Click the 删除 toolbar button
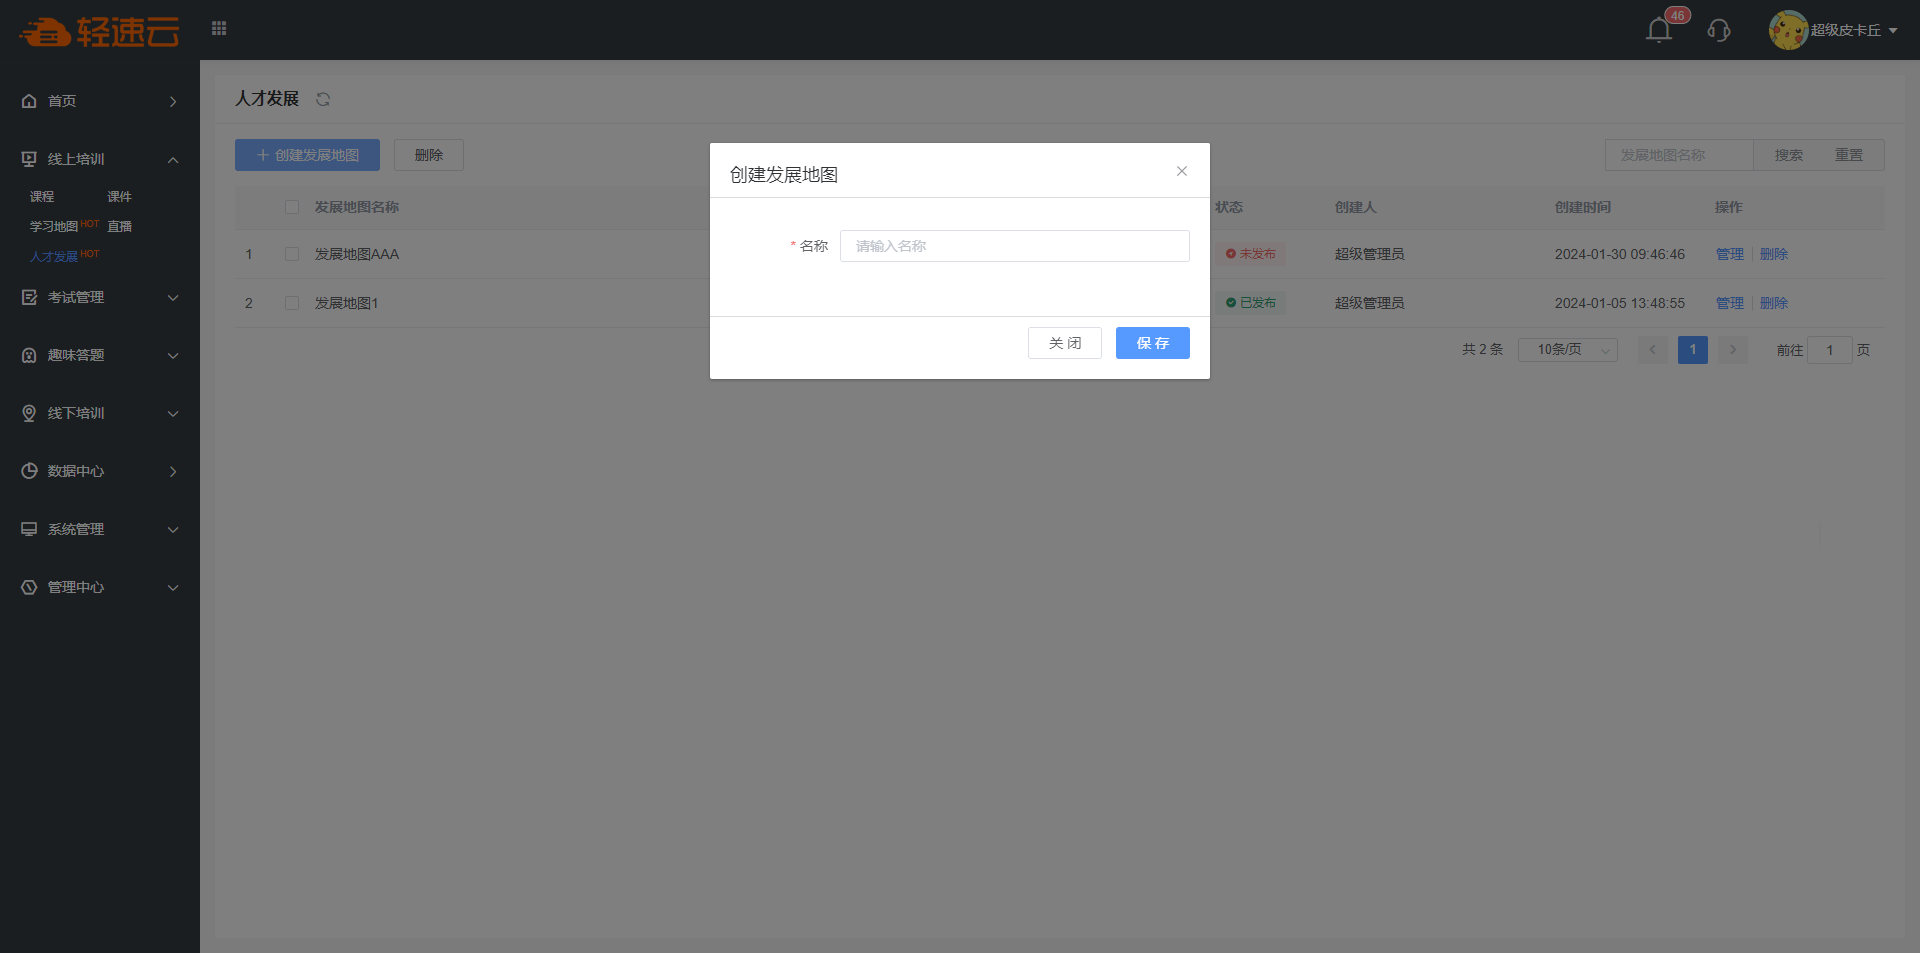 (429, 155)
